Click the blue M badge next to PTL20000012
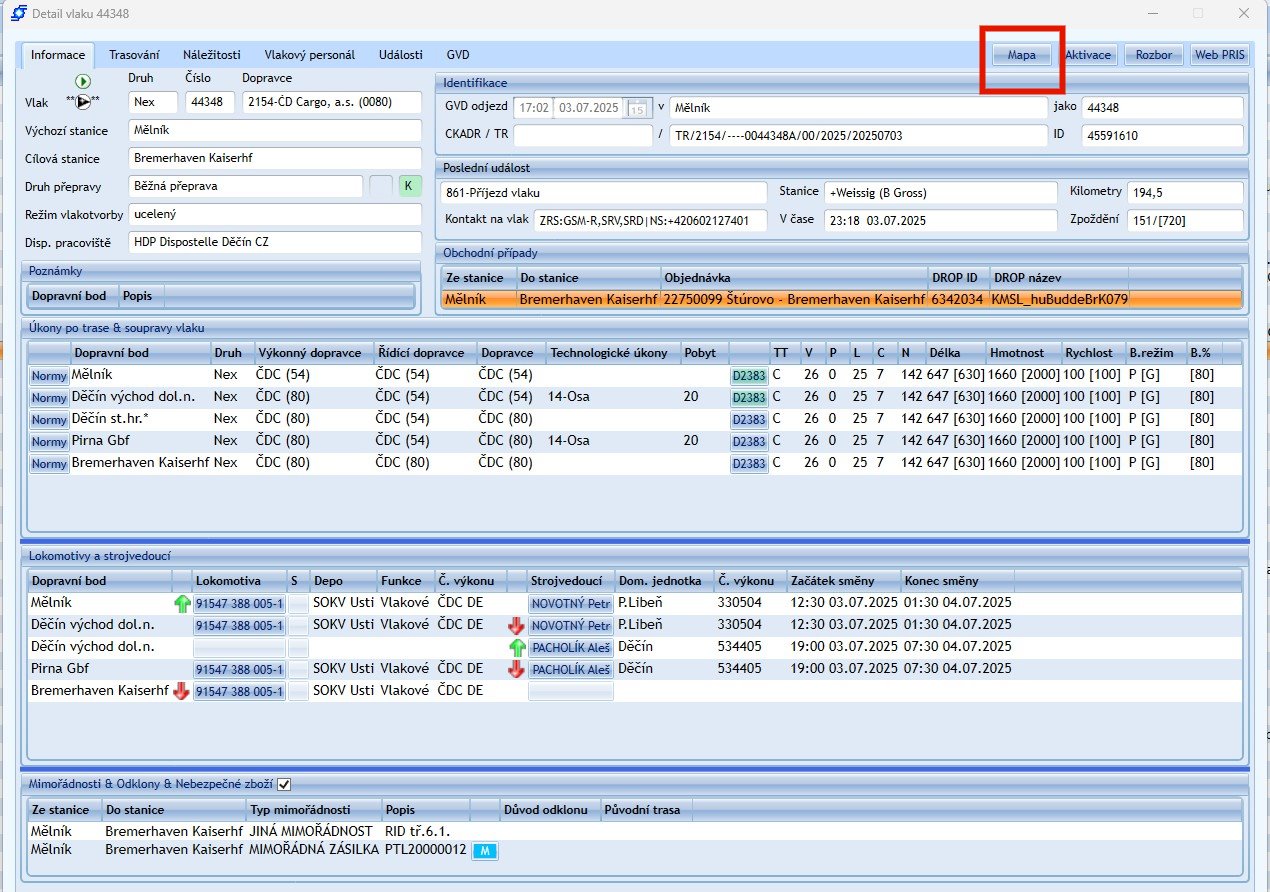The width and height of the screenshot is (1270, 892). pyautogui.click(x=485, y=851)
